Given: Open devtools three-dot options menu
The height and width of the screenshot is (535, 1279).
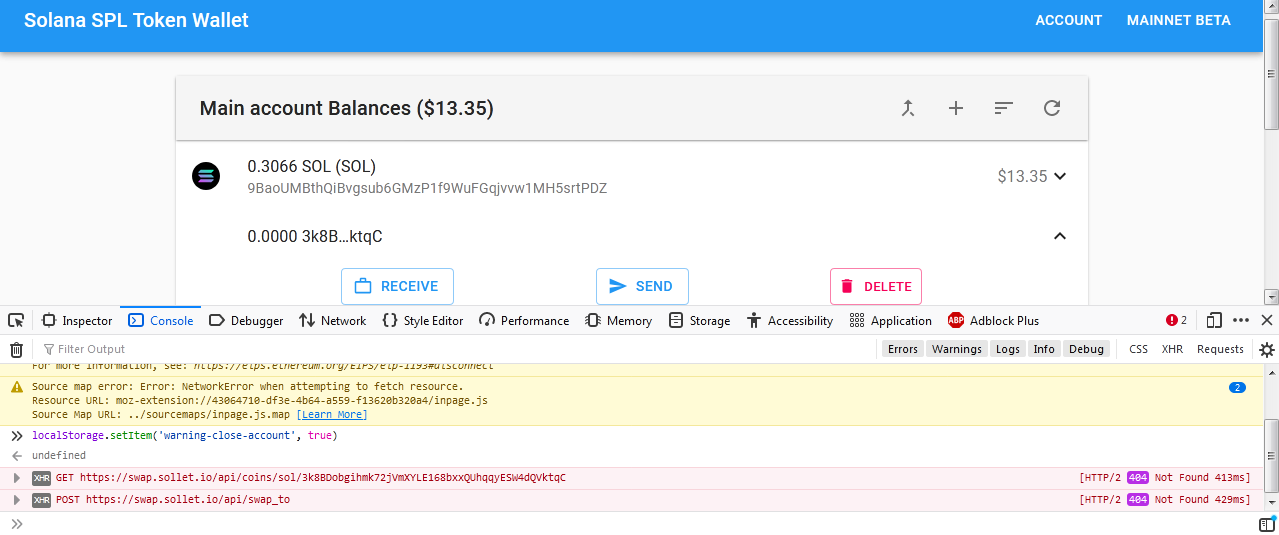Looking at the screenshot, I should [x=1241, y=321].
